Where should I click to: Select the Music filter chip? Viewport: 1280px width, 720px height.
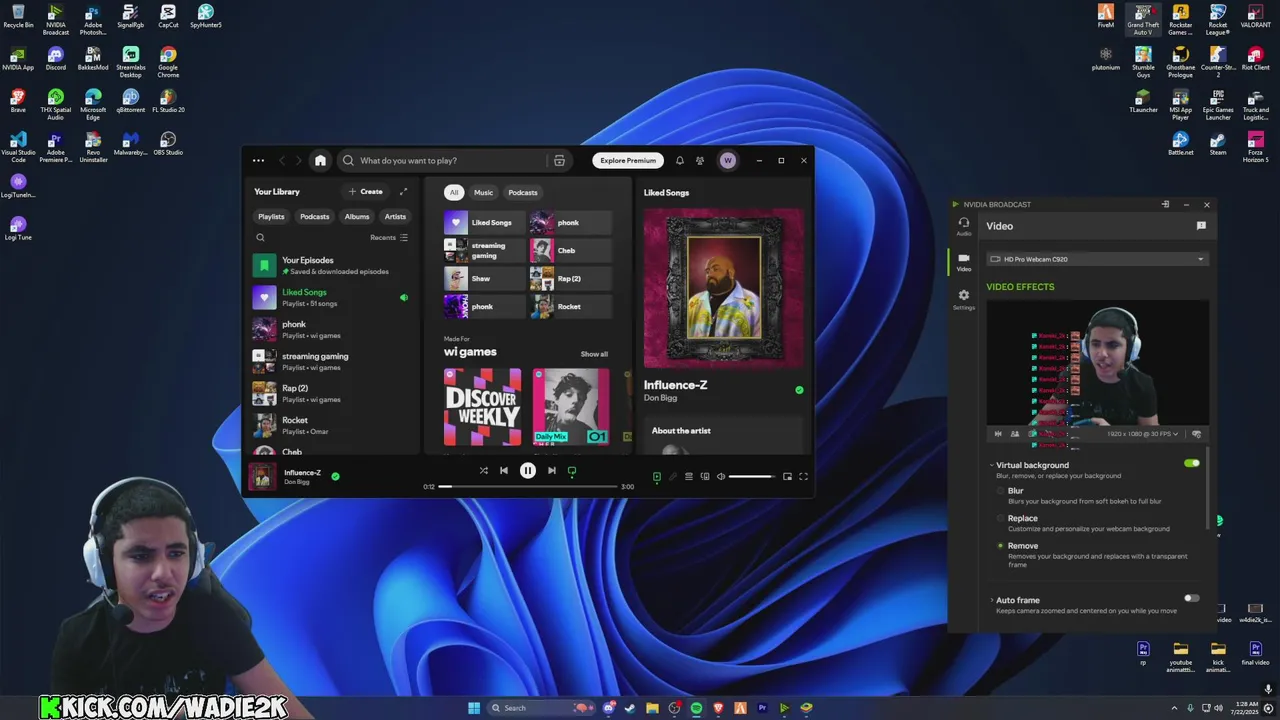point(483,192)
